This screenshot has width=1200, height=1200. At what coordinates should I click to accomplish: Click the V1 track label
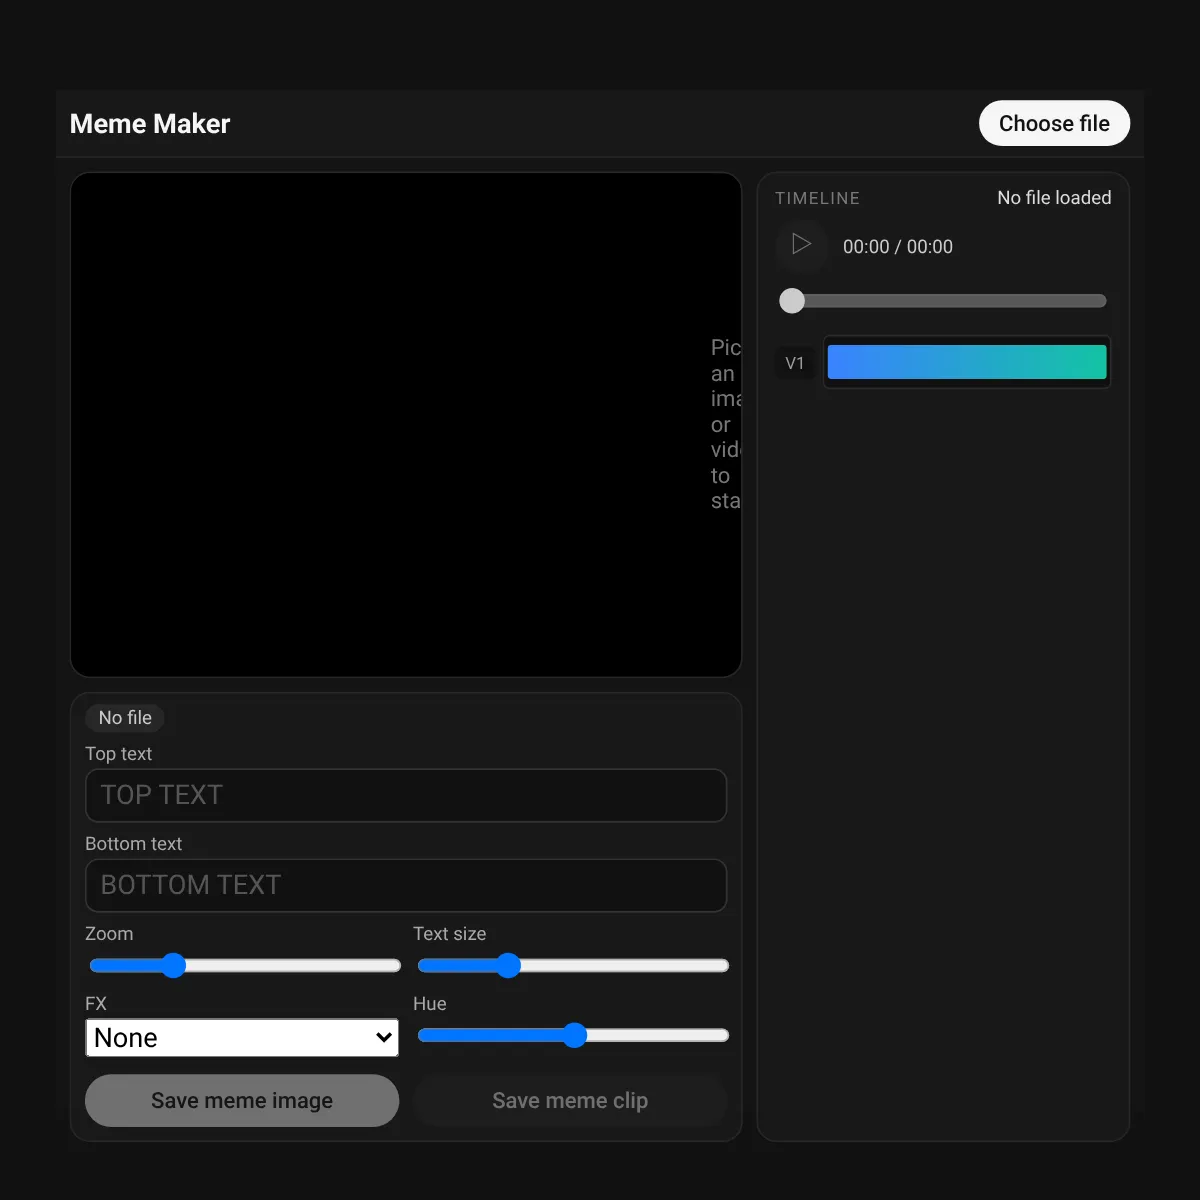click(x=795, y=363)
